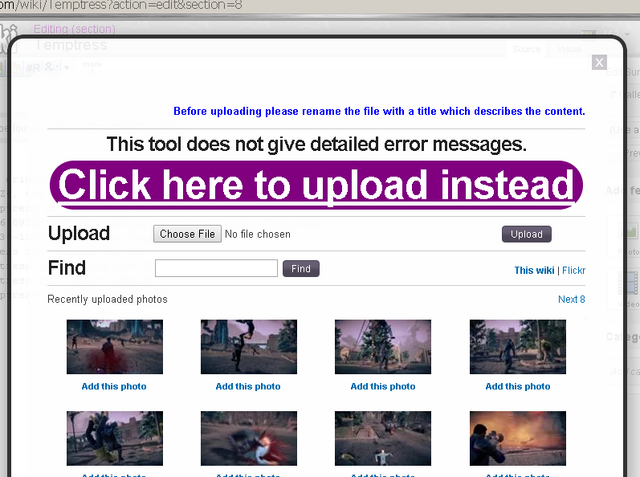
Task: Open the Choose File browser
Action: [x=187, y=234]
